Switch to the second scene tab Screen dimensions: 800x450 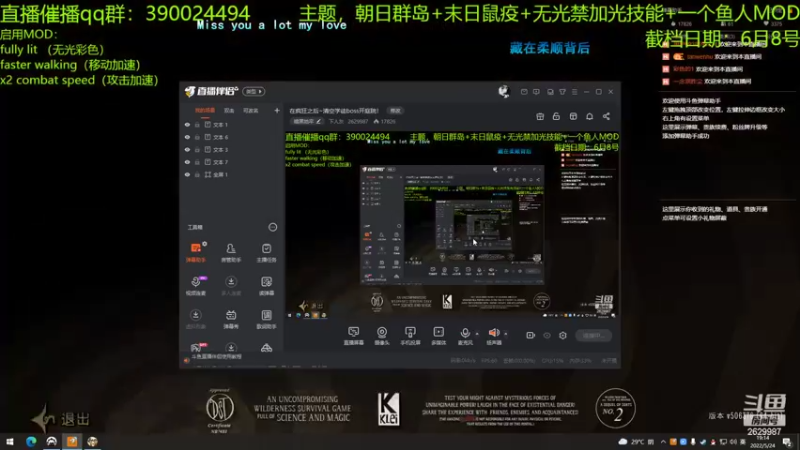point(229,110)
